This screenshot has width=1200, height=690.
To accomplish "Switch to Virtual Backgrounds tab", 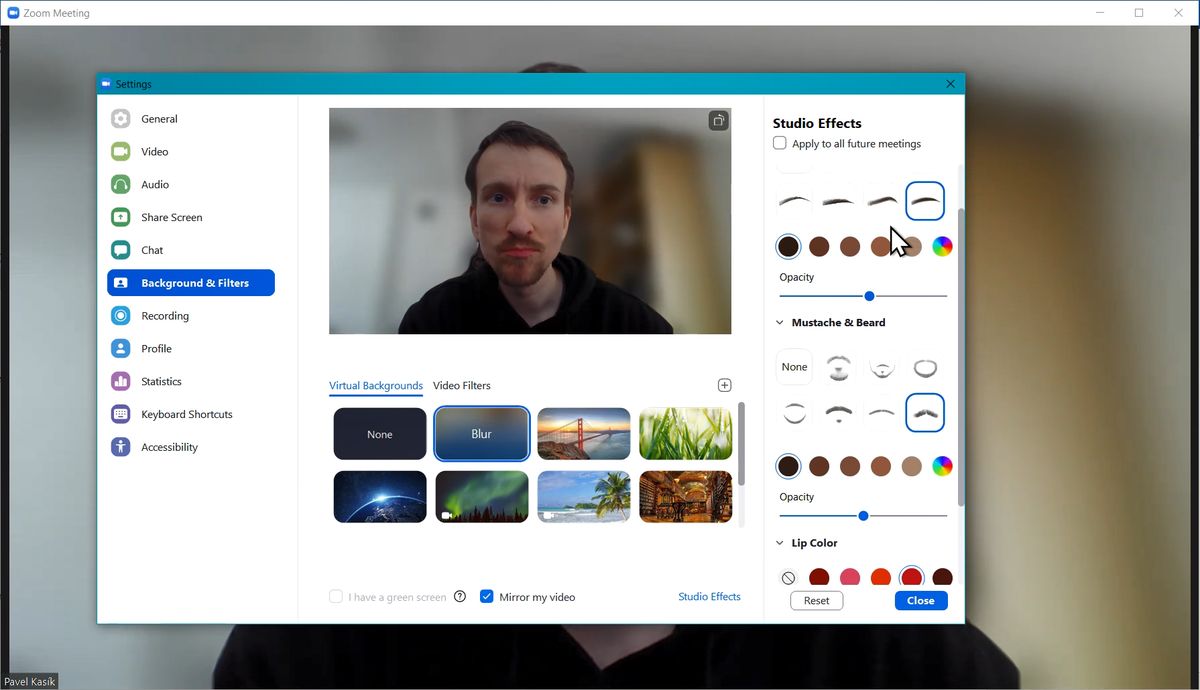I will click(376, 385).
